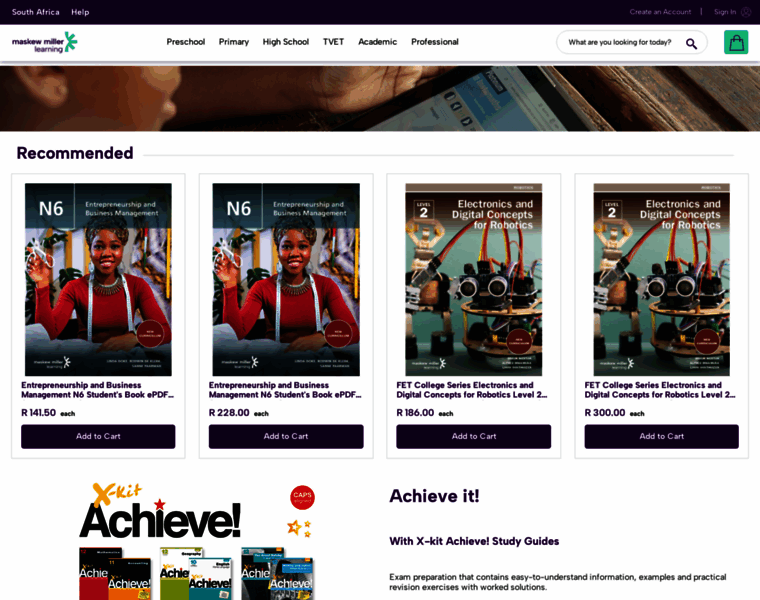Screen dimensions: 760x600
Task: Click the X-kit Achieve! promotional image
Action: pyautogui.click(x=197, y=541)
